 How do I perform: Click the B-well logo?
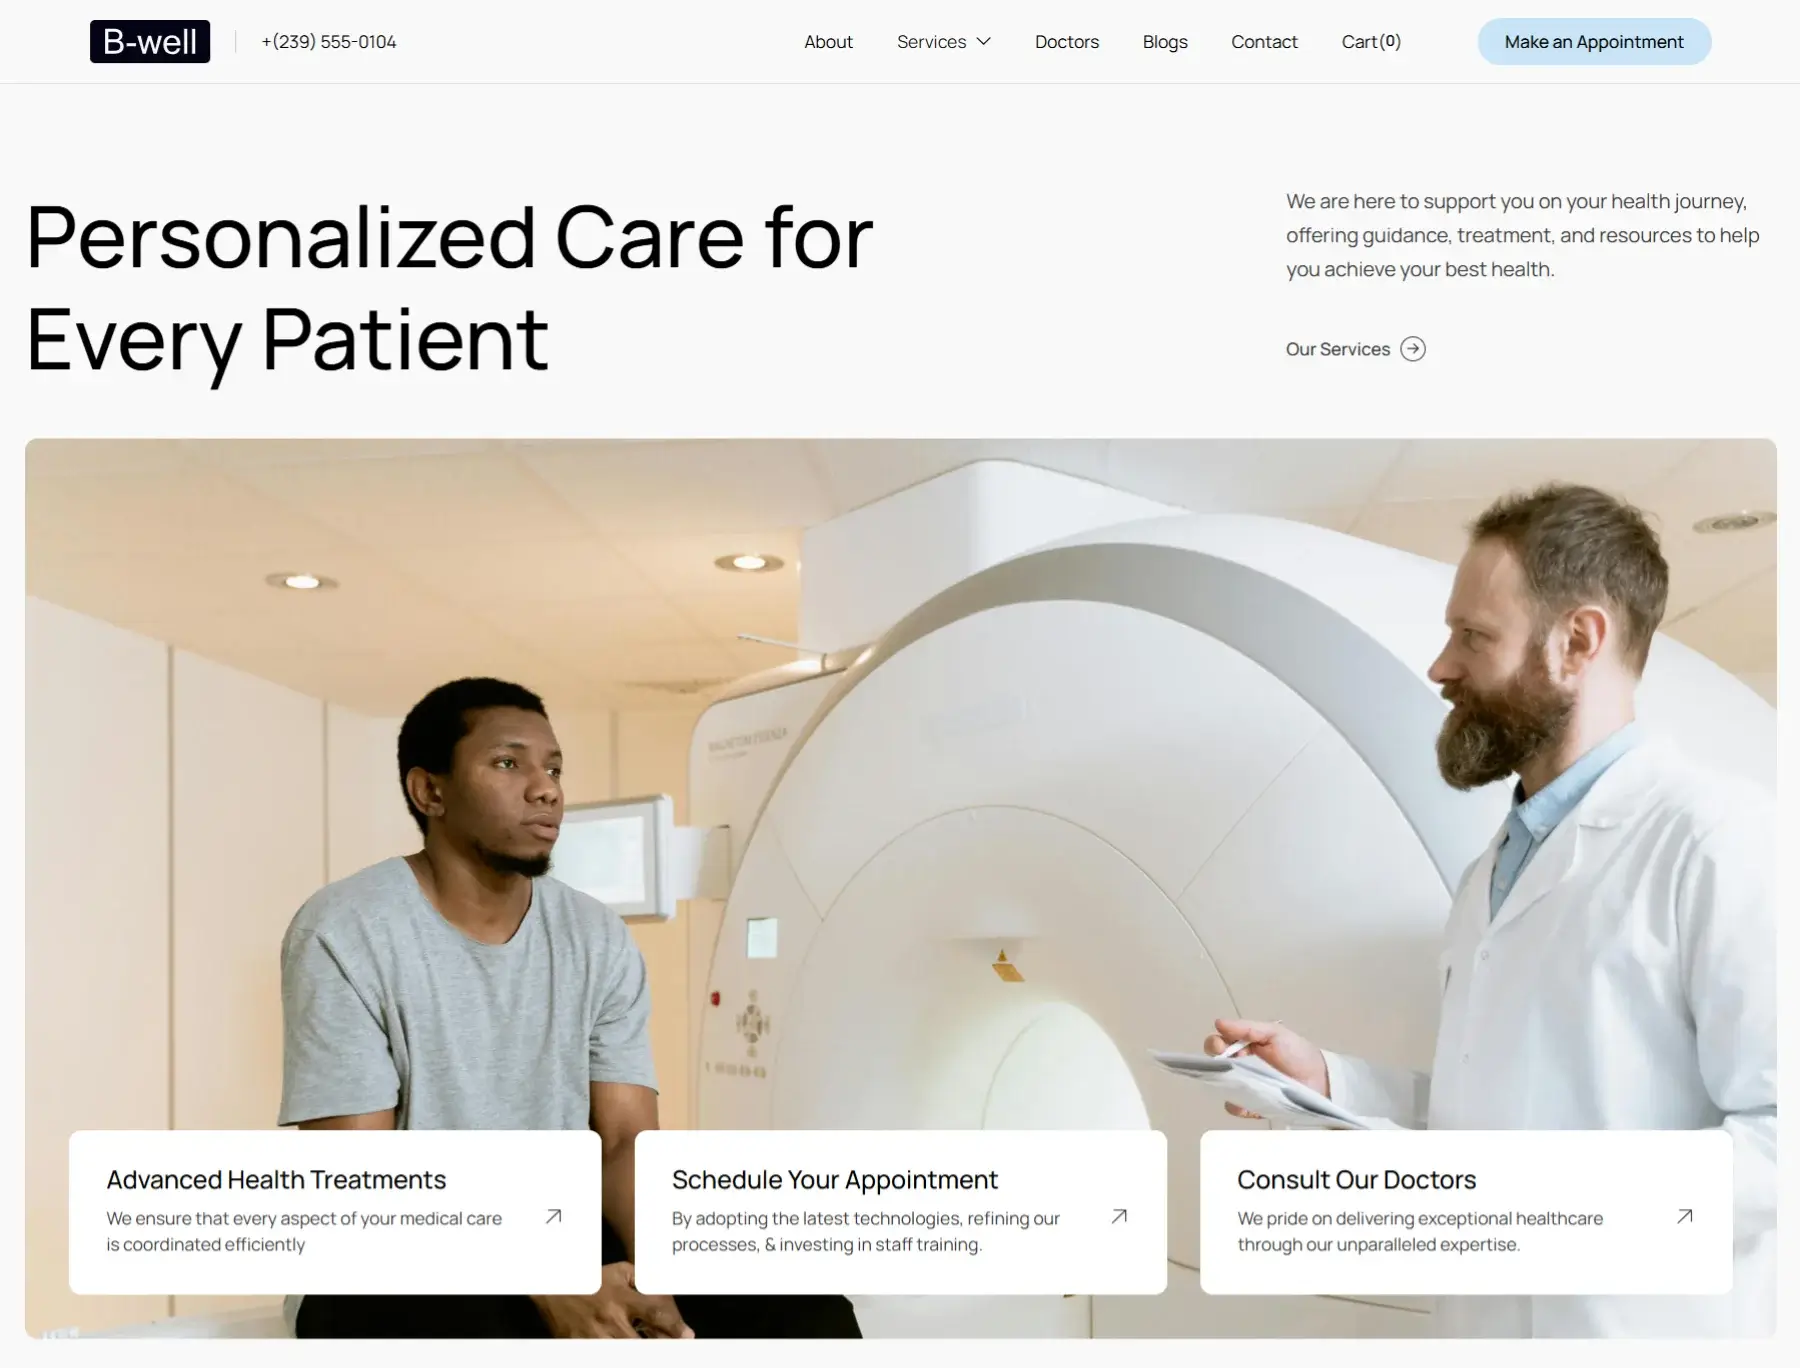point(150,41)
